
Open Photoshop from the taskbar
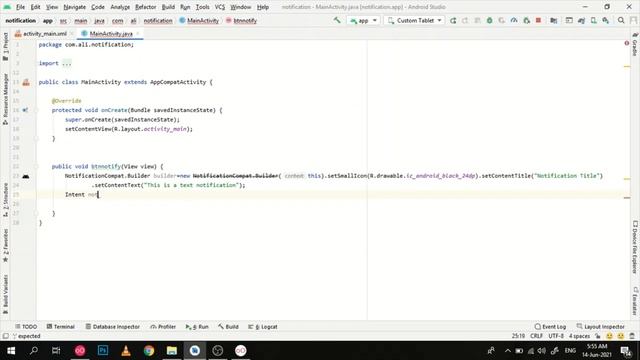103,350
